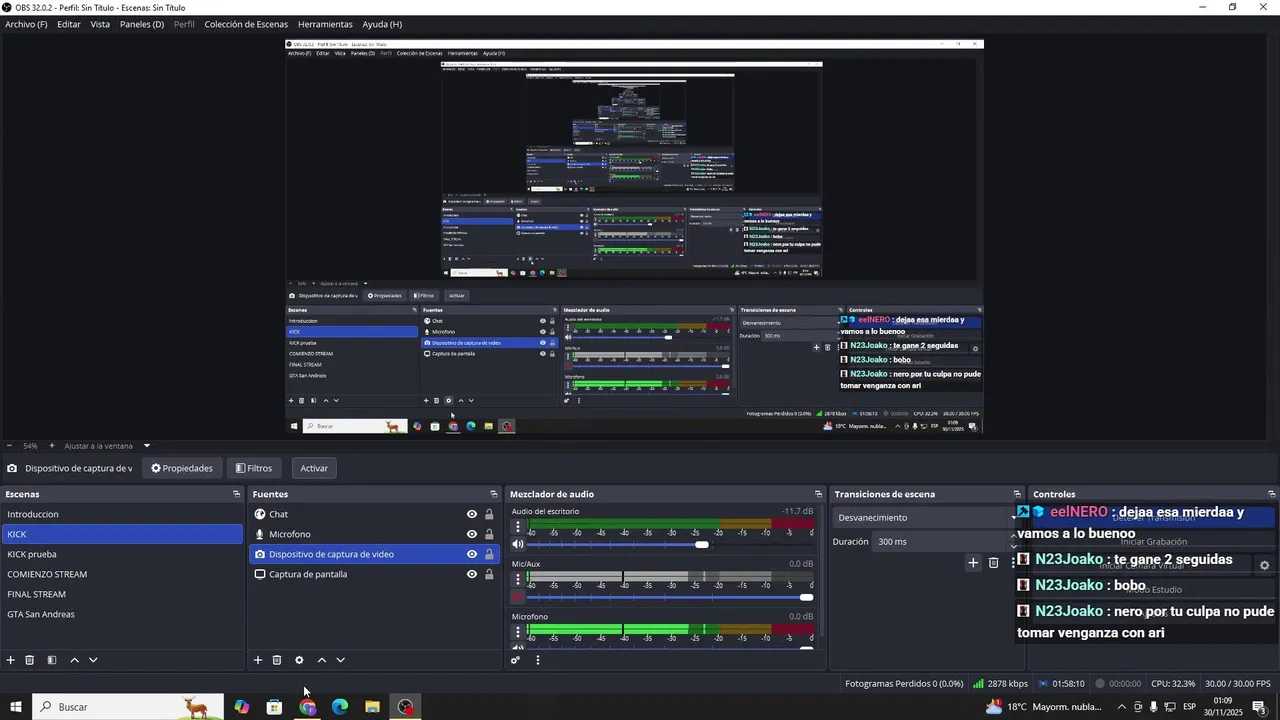This screenshot has width=1280, height=720.
Task: Open the Desvanecimiento transition dropdown
Action: (x=925, y=517)
